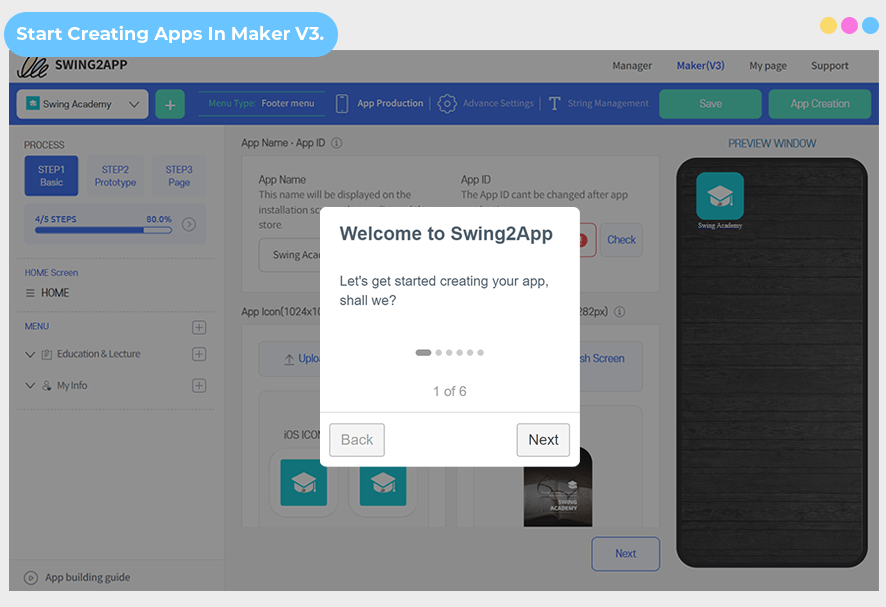
Task: Click the App Production phone icon
Action: click(x=342, y=103)
